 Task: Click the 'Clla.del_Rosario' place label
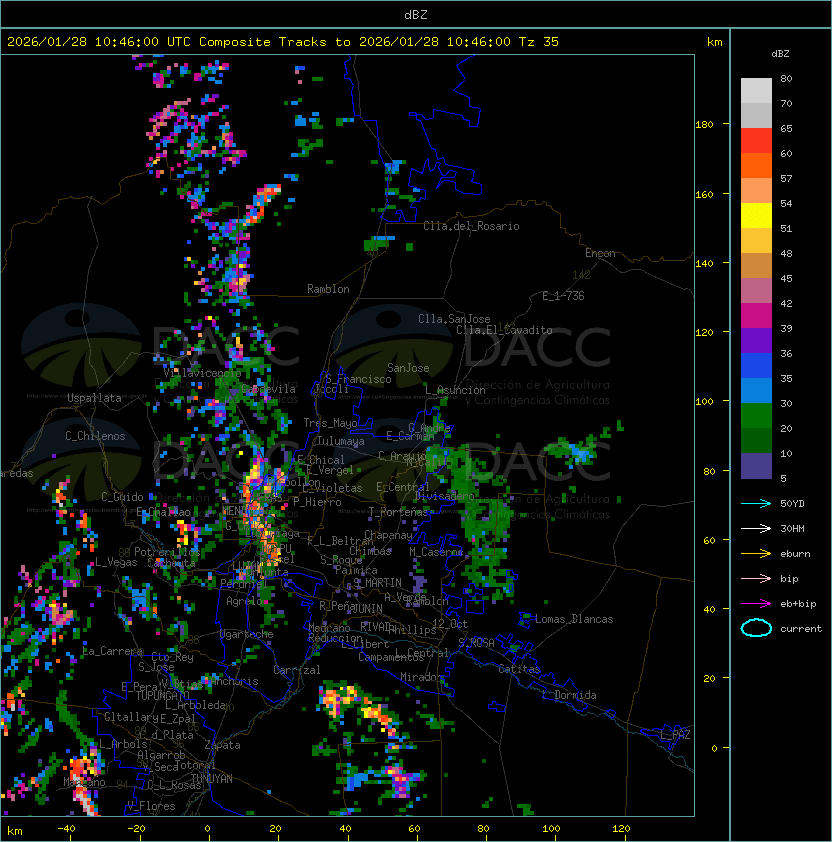471,226
